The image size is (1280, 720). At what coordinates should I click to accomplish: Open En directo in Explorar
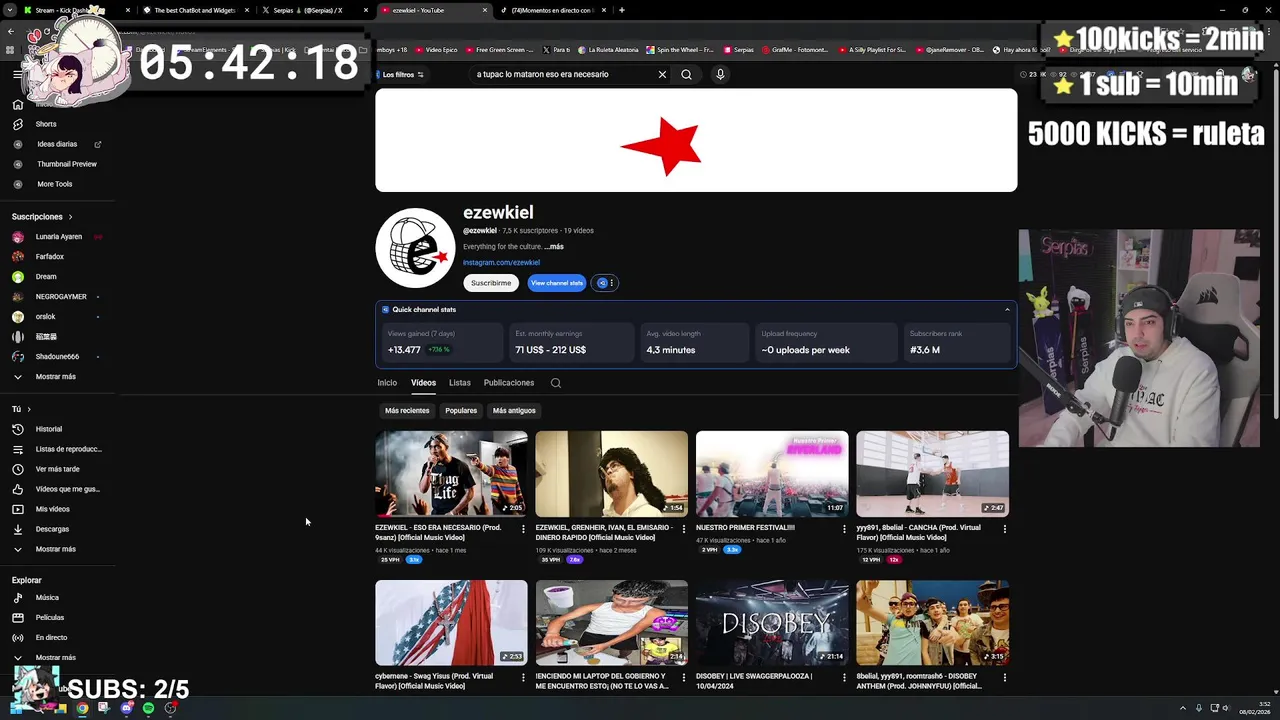[51, 638]
